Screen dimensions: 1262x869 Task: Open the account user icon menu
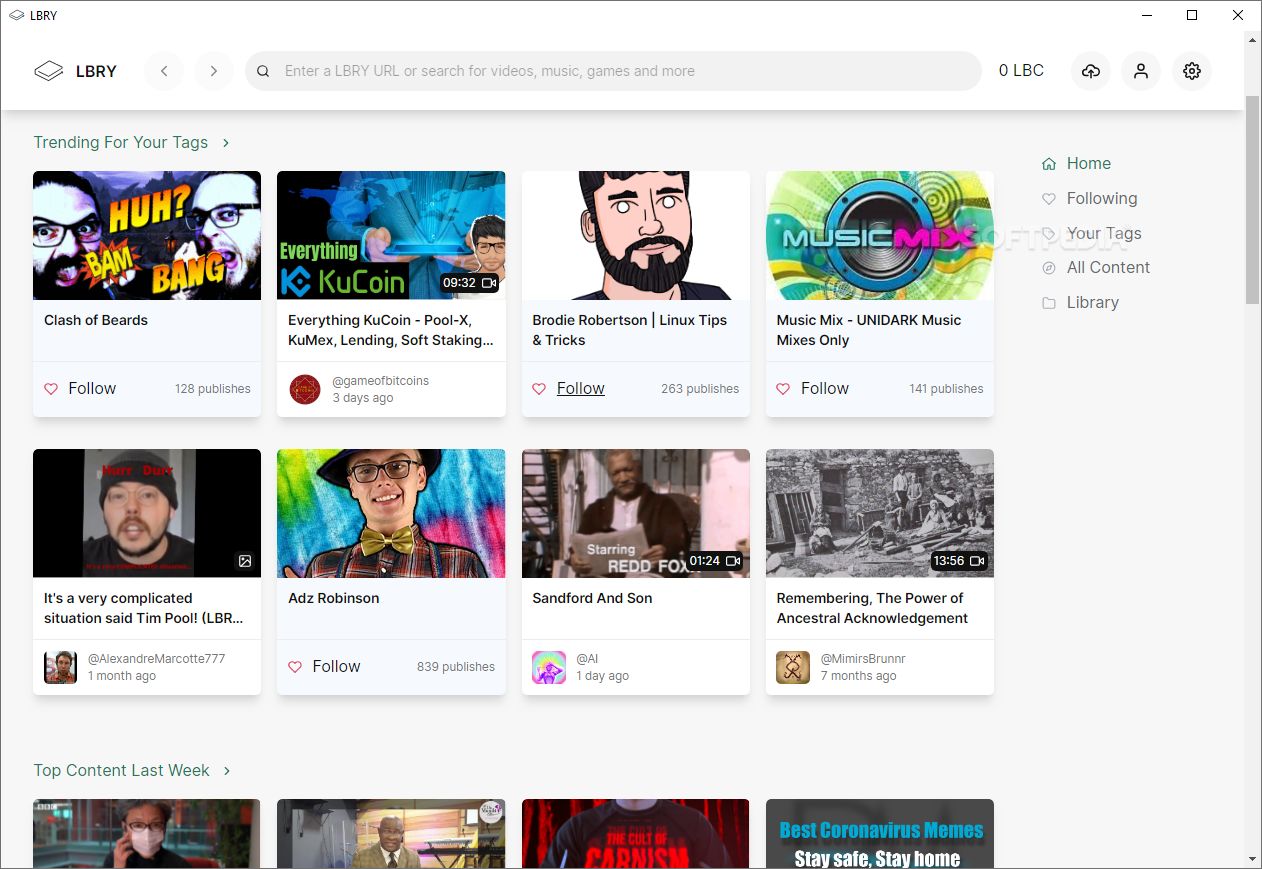pos(1141,71)
